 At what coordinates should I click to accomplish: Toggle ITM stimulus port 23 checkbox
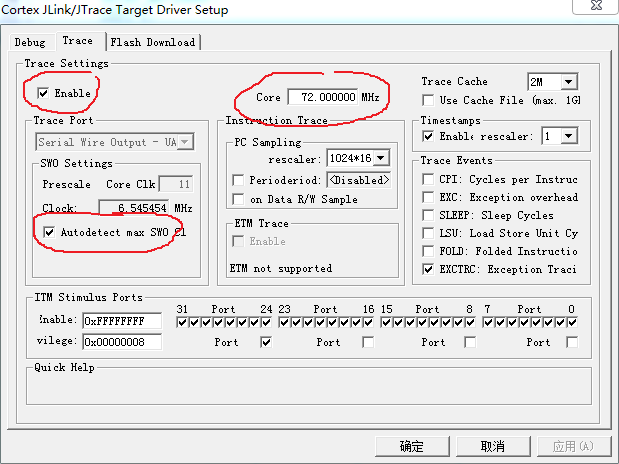284,323
